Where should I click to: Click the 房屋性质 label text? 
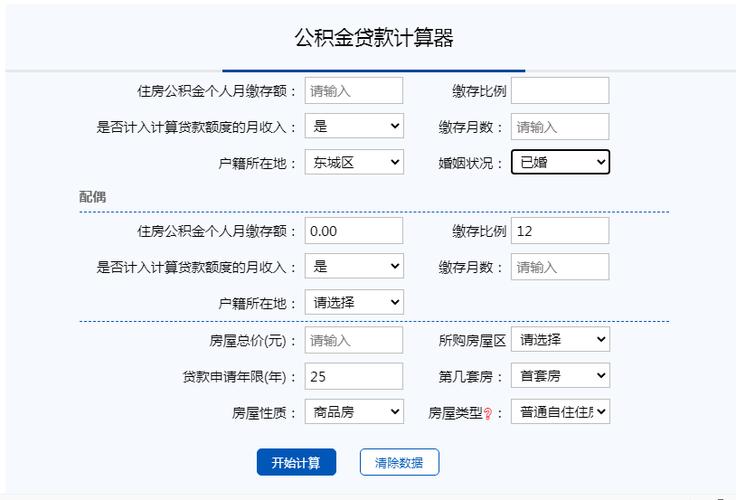pos(259,413)
